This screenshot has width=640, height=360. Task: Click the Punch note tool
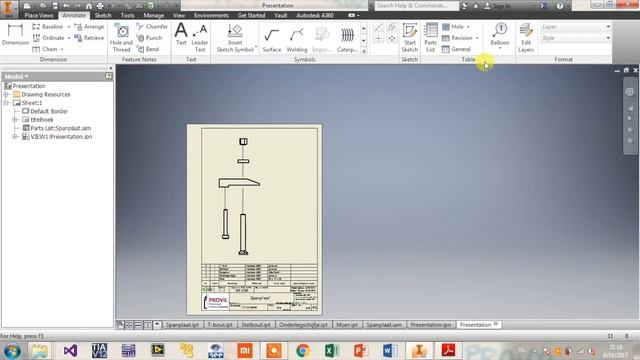tap(149, 38)
